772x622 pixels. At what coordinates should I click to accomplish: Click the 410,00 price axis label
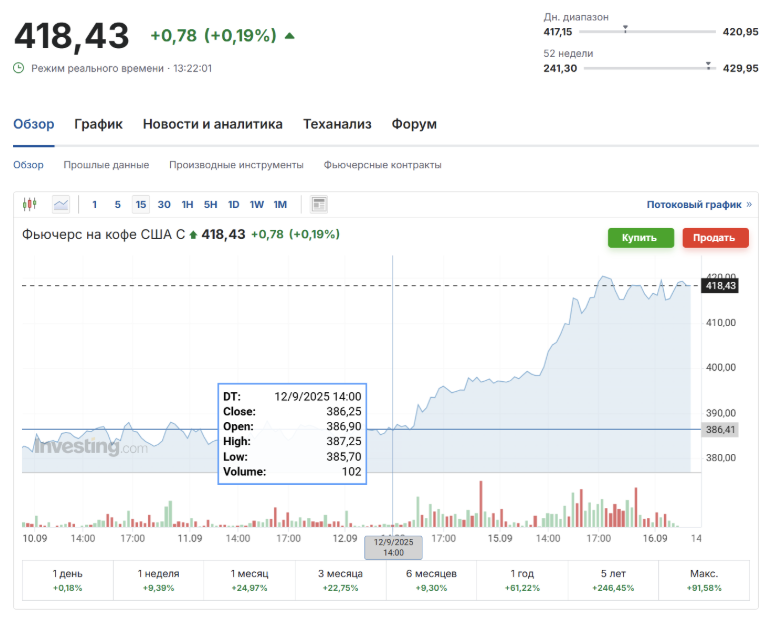coord(721,323)
